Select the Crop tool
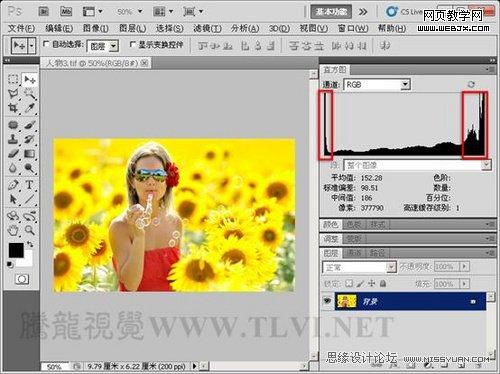Viewport: 500px width, 374px height. pos(13,108)
